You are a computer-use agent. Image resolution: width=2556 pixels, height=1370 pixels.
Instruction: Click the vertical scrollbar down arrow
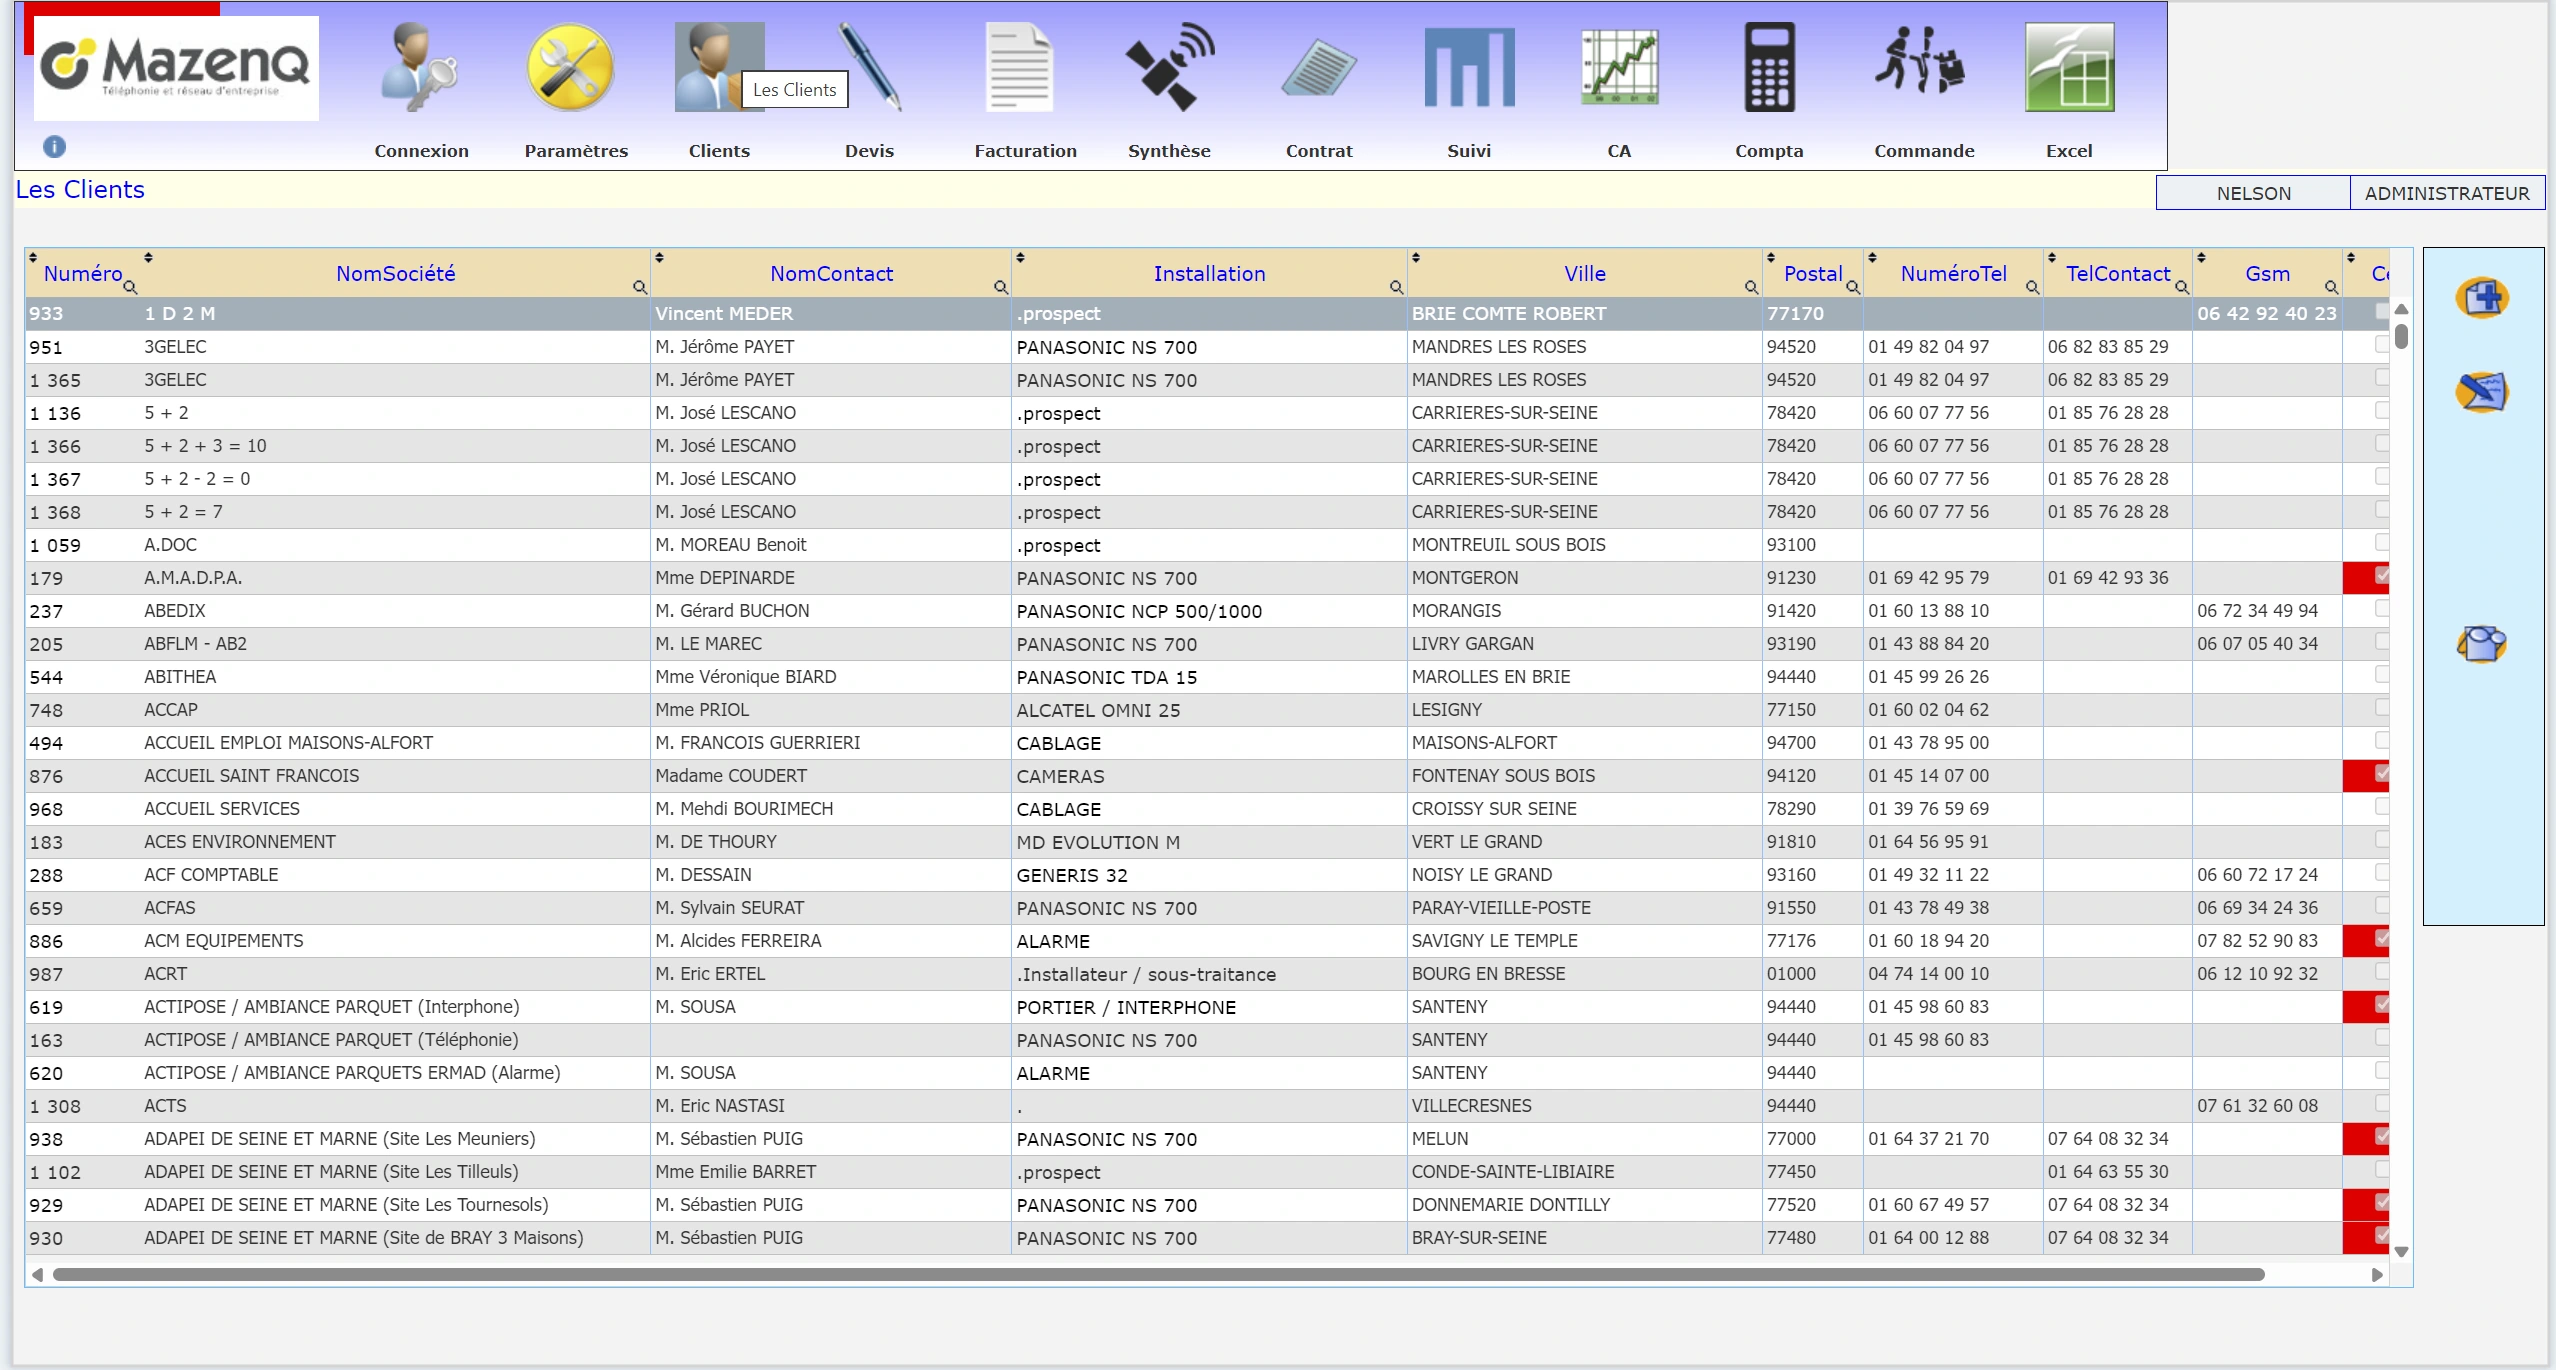2401,1252
